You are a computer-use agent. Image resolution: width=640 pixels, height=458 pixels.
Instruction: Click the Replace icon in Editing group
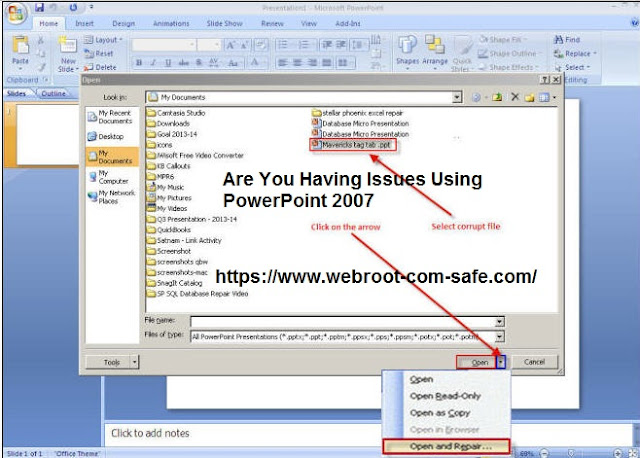point(558,53)
